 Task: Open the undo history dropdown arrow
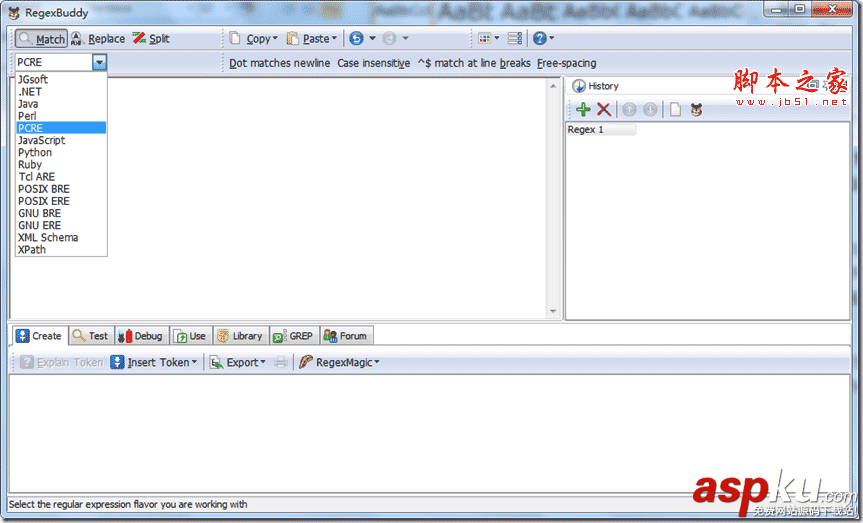[373, 39]
